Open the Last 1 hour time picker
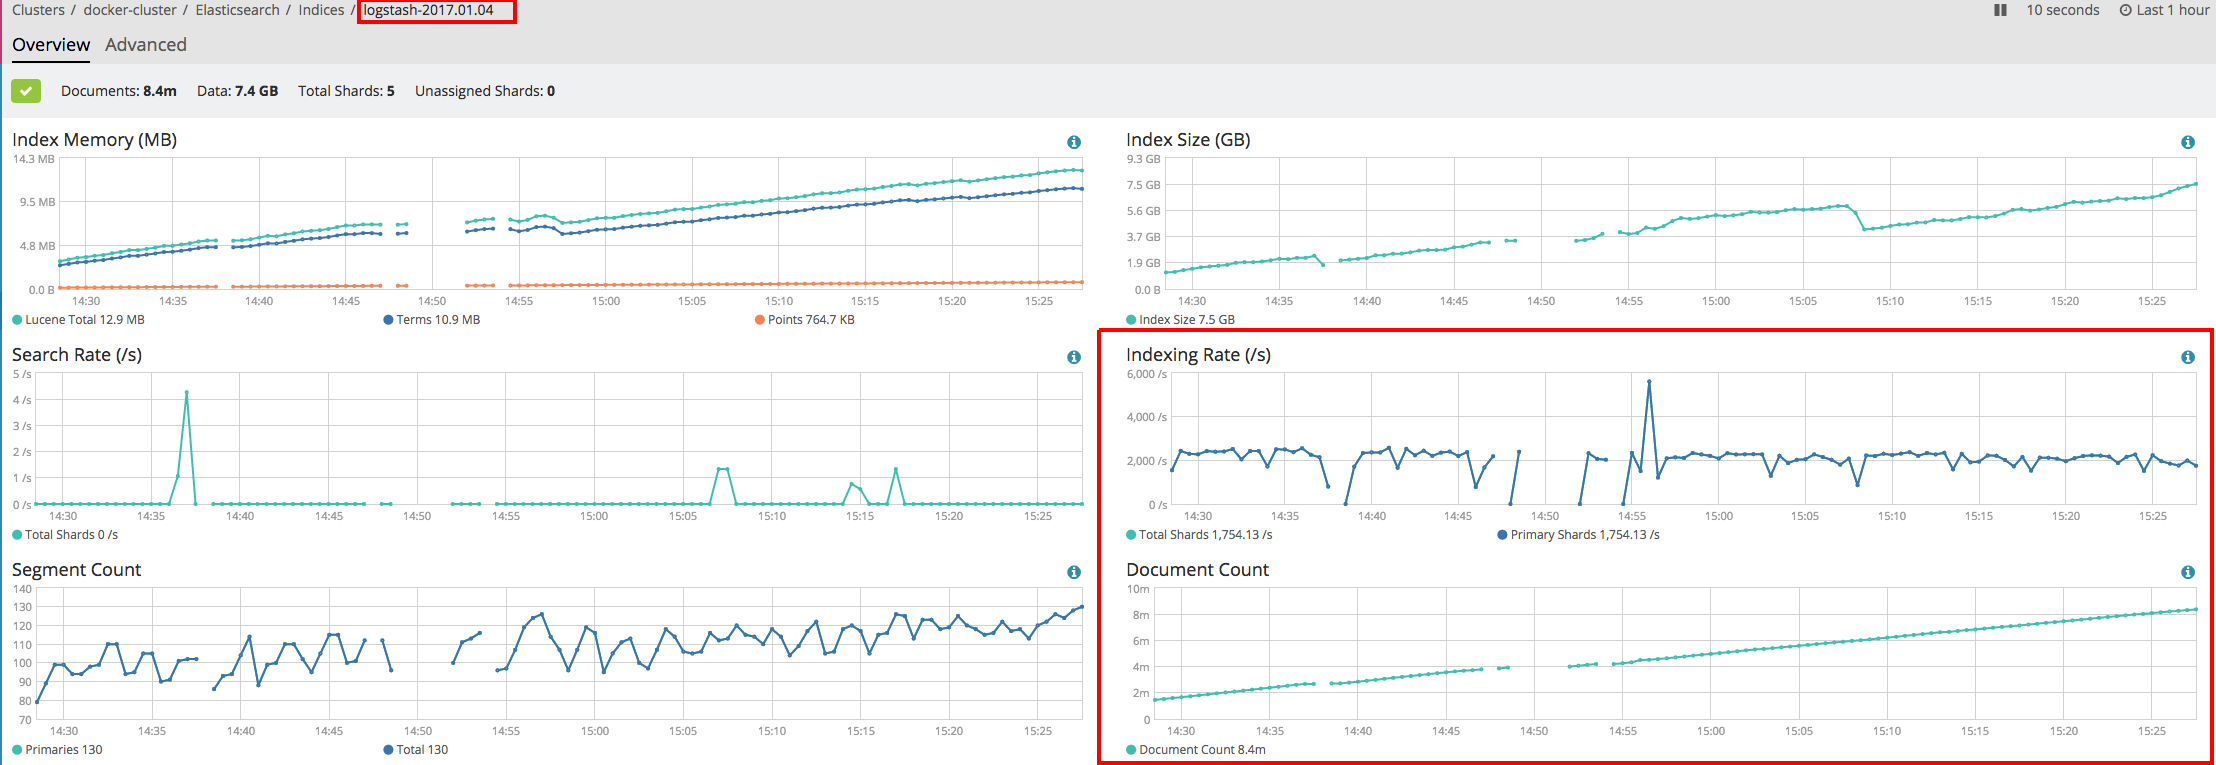The height and width of the screenshot is (765, 2216). coord(2164,10)
